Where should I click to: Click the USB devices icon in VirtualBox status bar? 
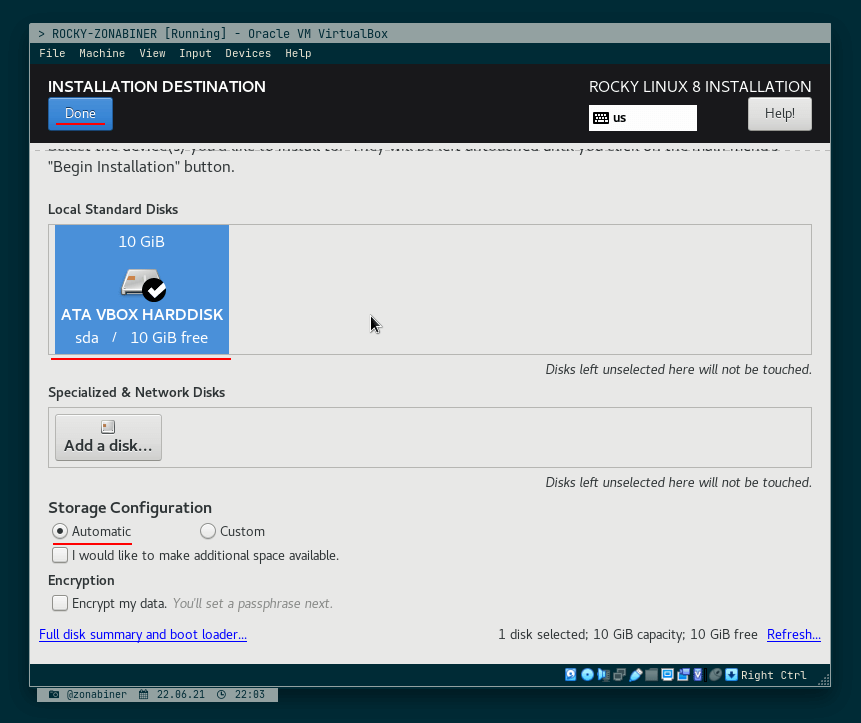pos(635,675)
